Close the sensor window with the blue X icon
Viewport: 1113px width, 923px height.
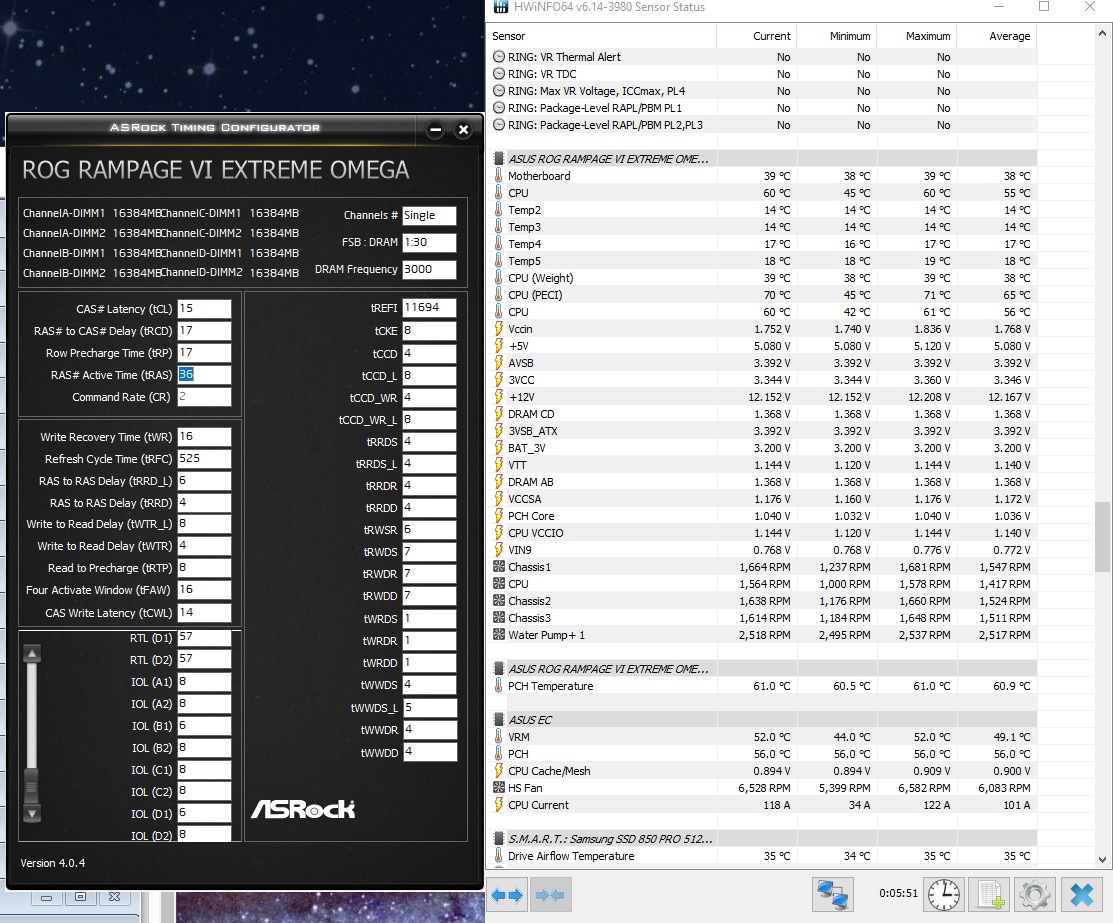click(1081, 895)
